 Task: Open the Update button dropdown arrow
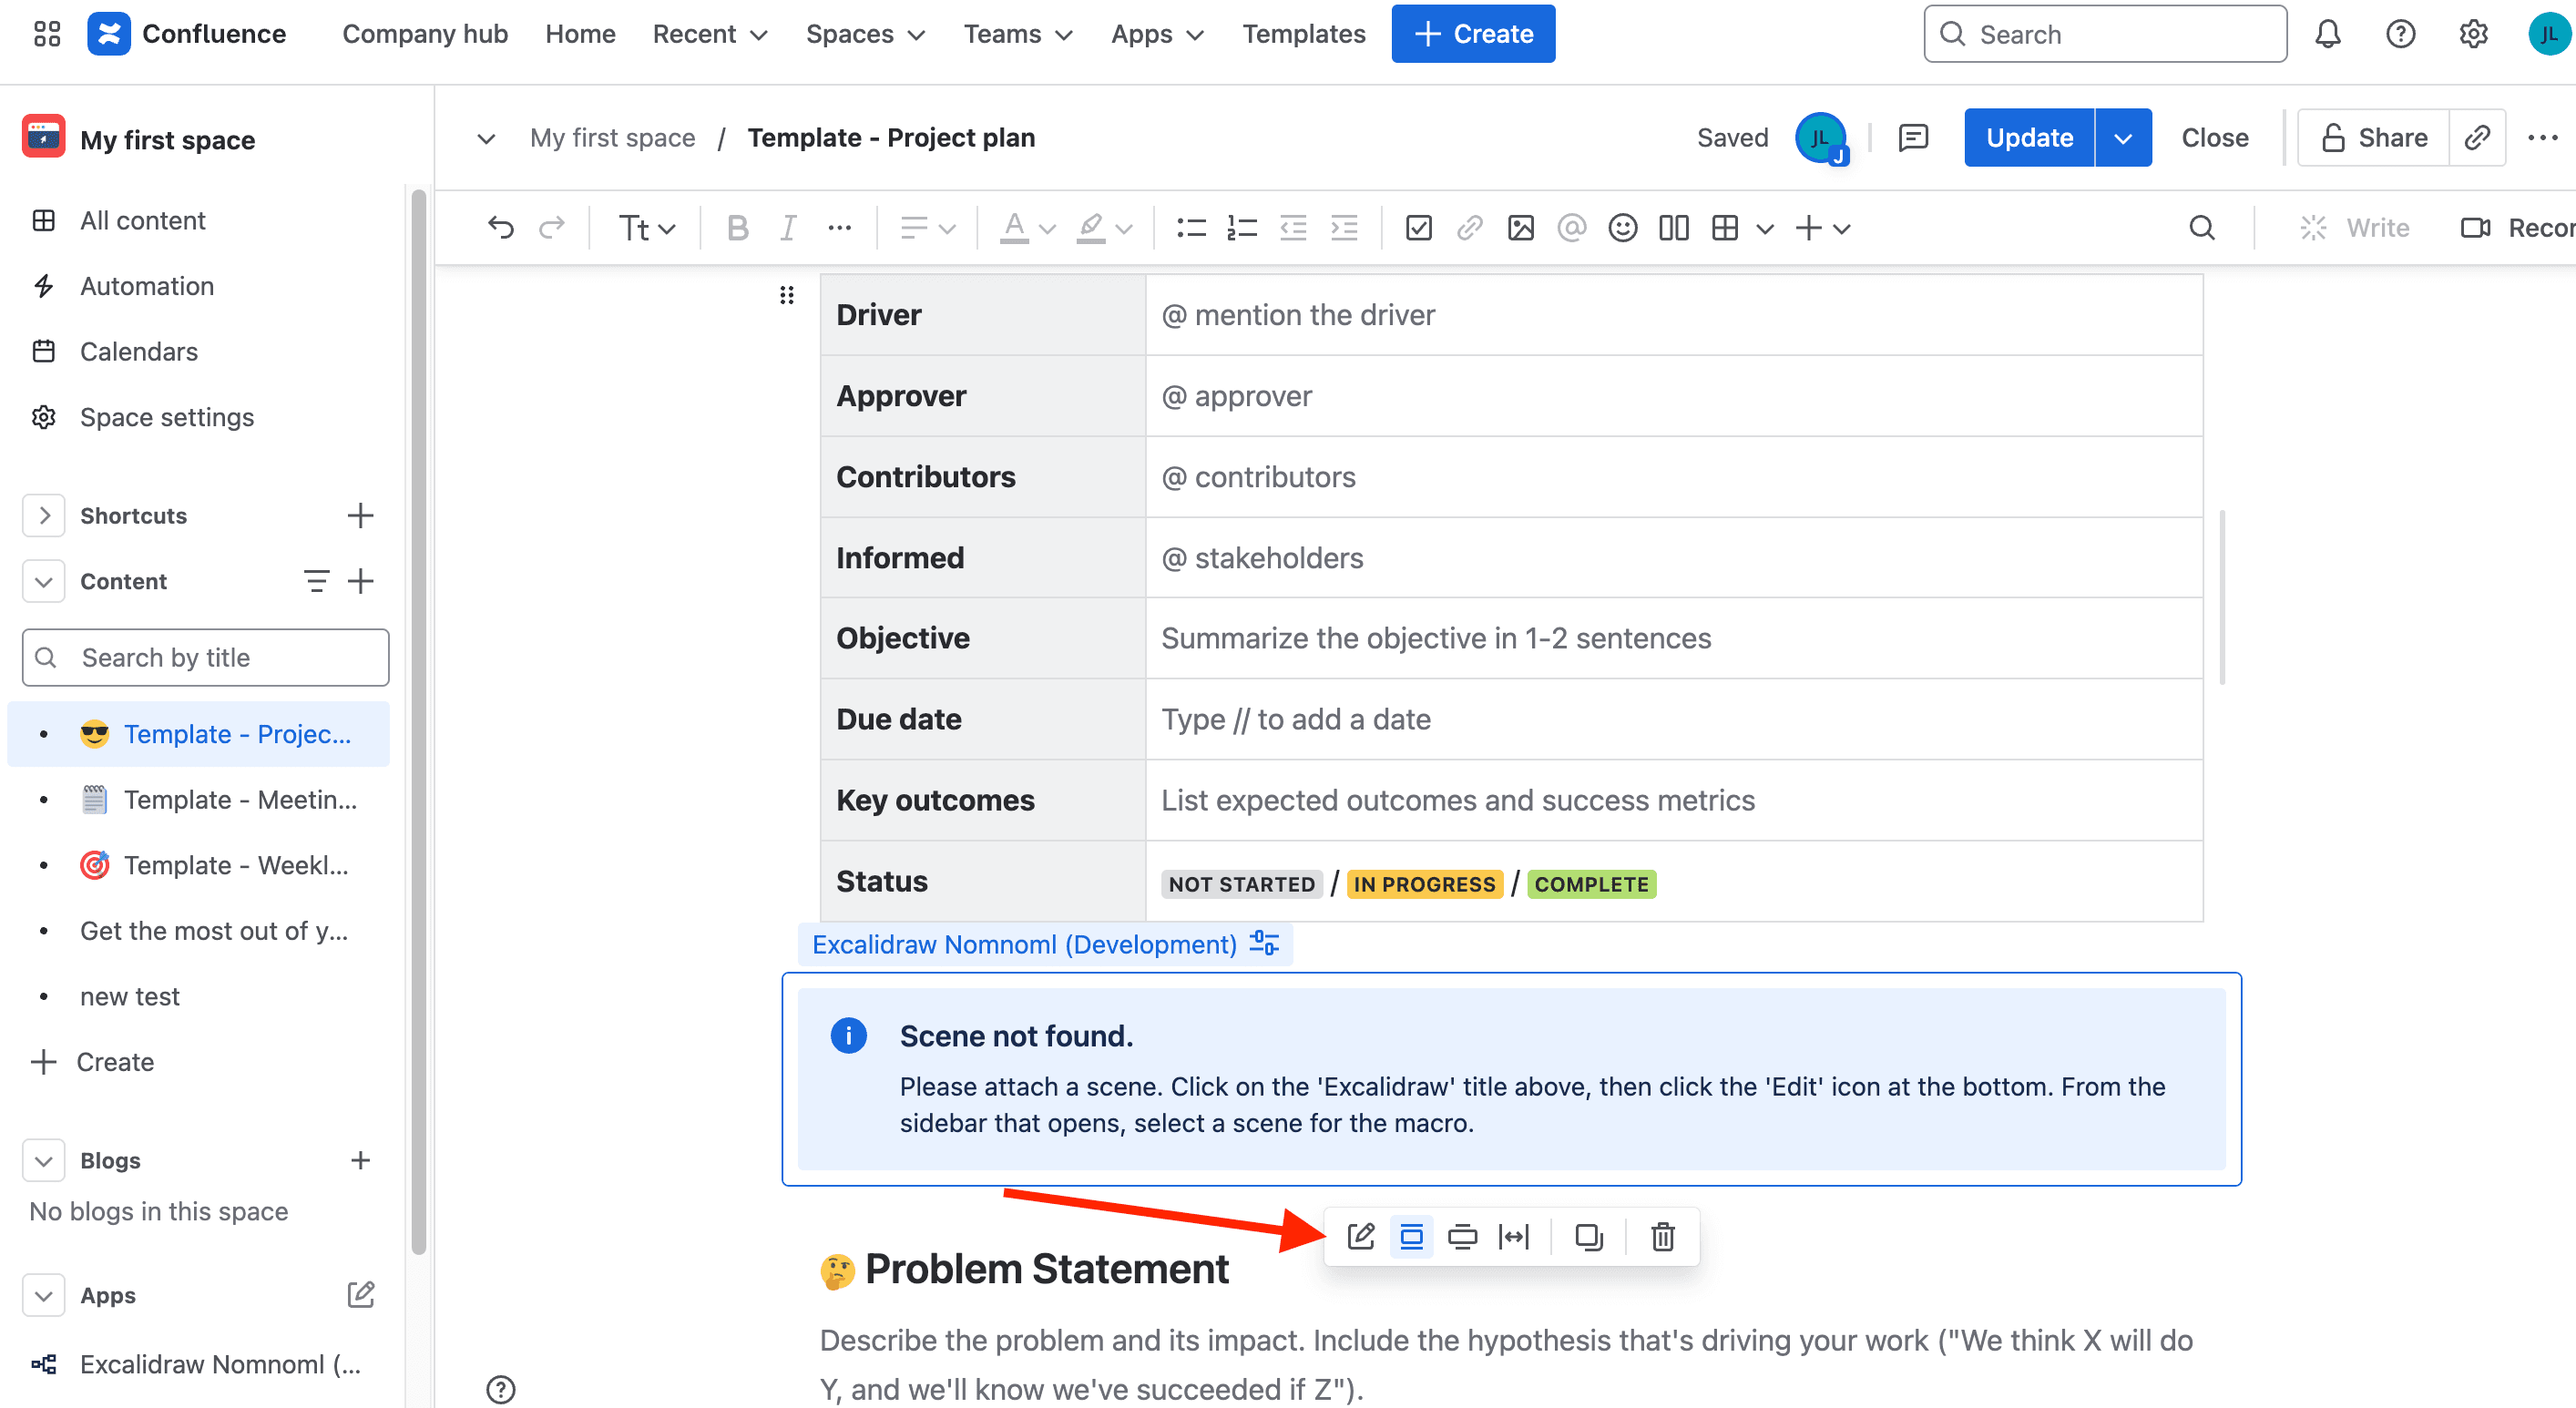pos(2123,138)
